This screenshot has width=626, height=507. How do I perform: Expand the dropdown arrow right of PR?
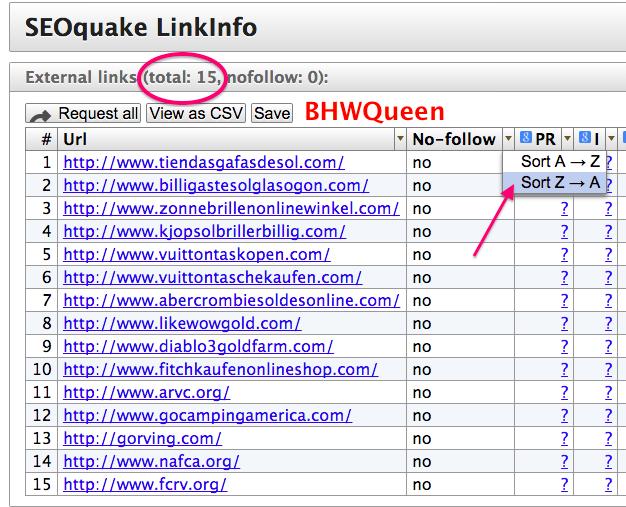point(567,140)
